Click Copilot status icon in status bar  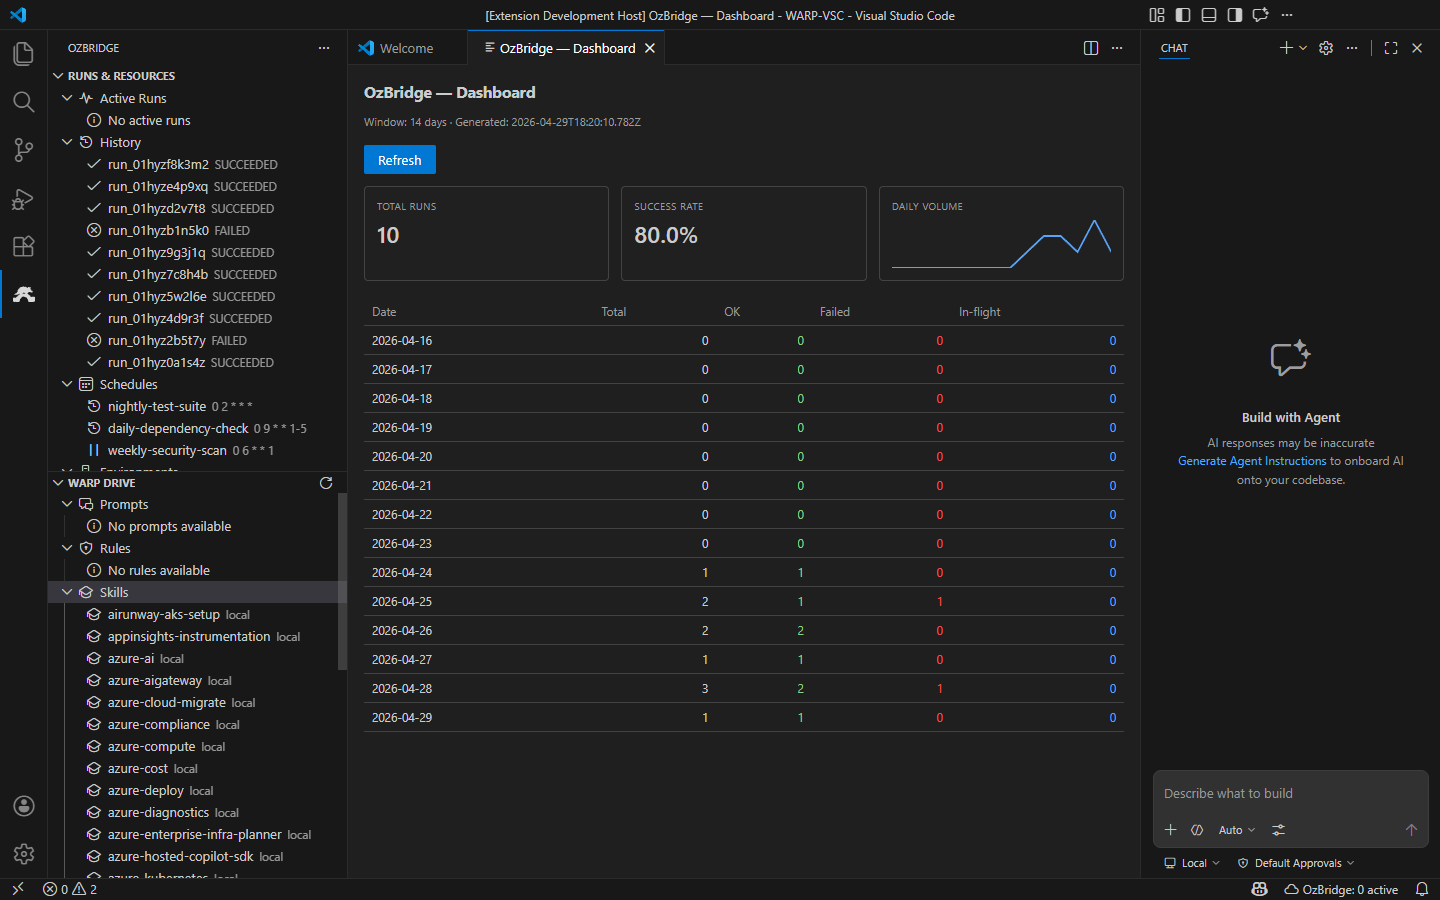1260,889
